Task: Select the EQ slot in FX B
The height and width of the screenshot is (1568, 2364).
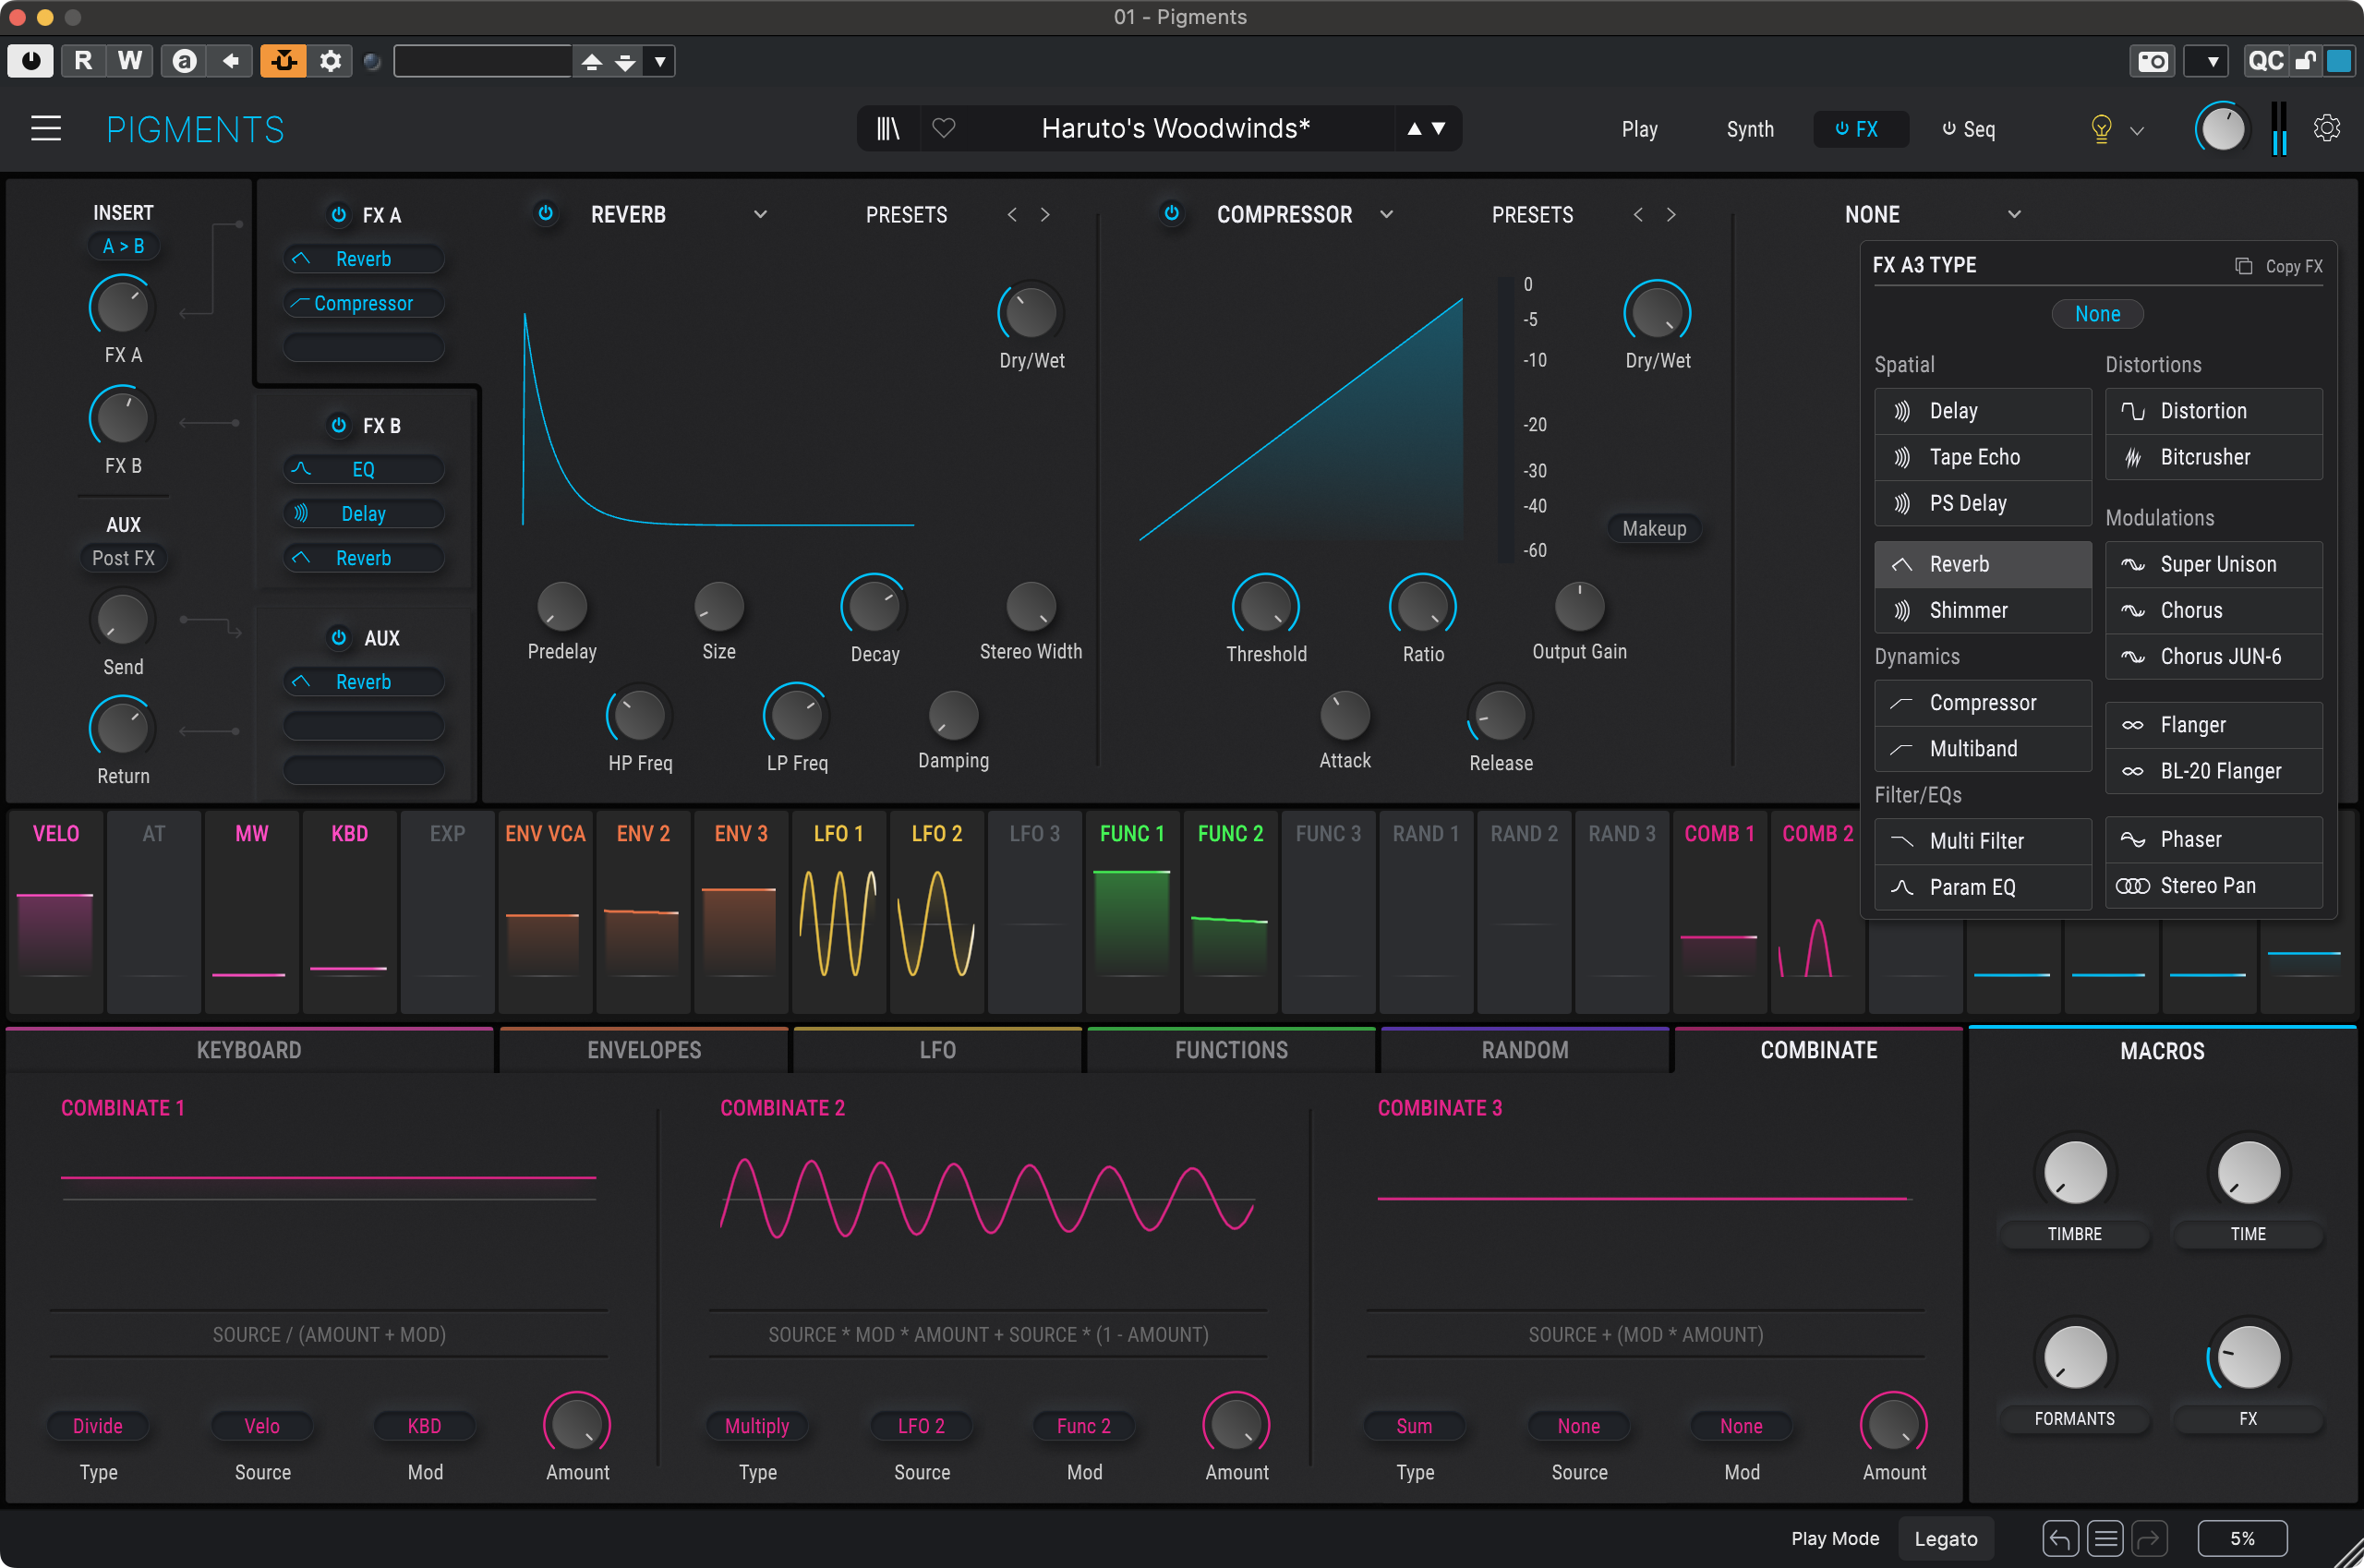Action: click(363, 469)
